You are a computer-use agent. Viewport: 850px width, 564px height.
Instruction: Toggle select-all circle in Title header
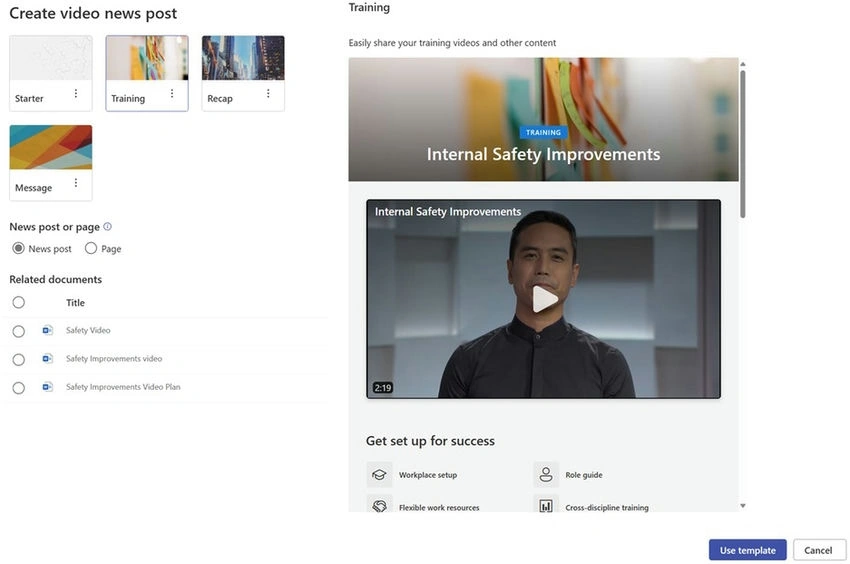(18, 302)
